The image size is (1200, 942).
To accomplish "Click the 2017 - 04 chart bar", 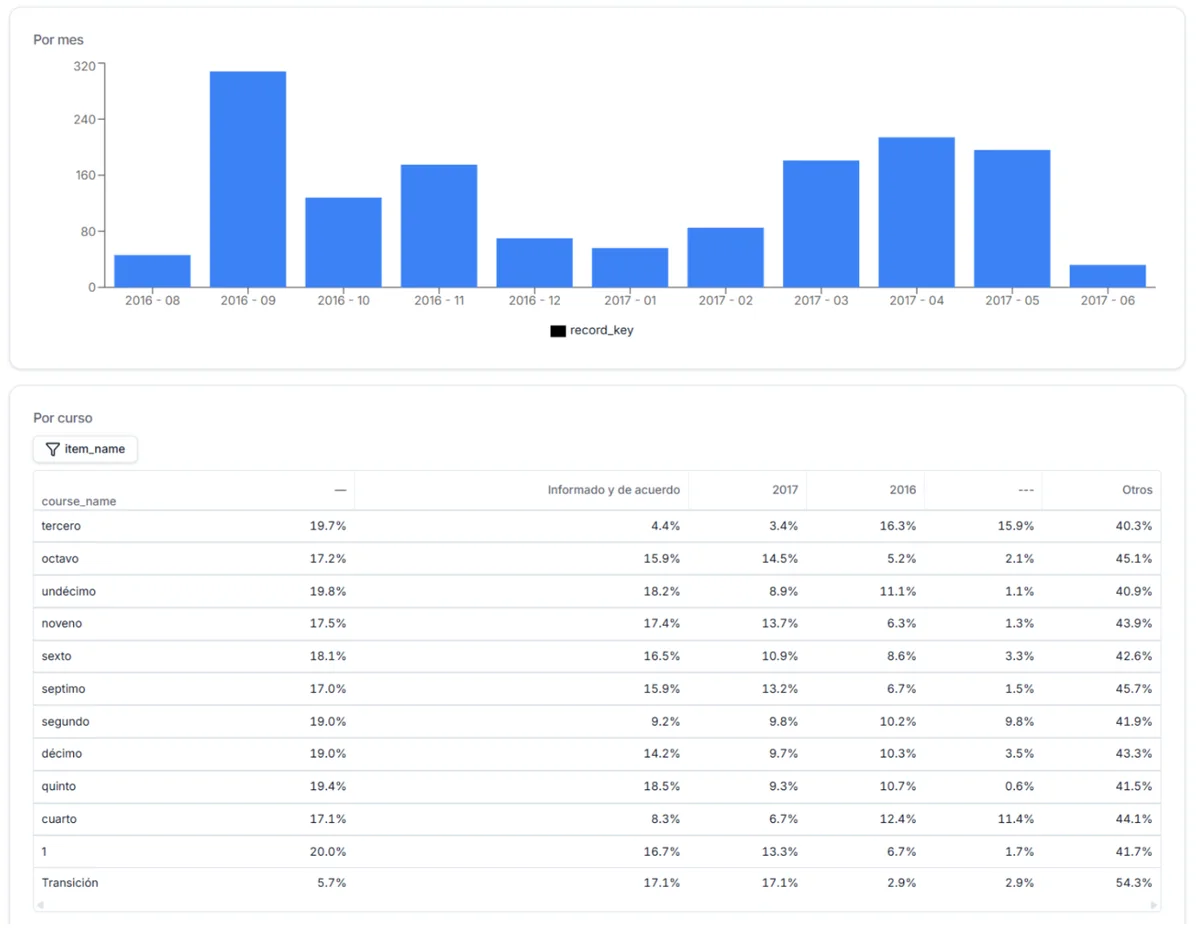I will pos(916,212).
